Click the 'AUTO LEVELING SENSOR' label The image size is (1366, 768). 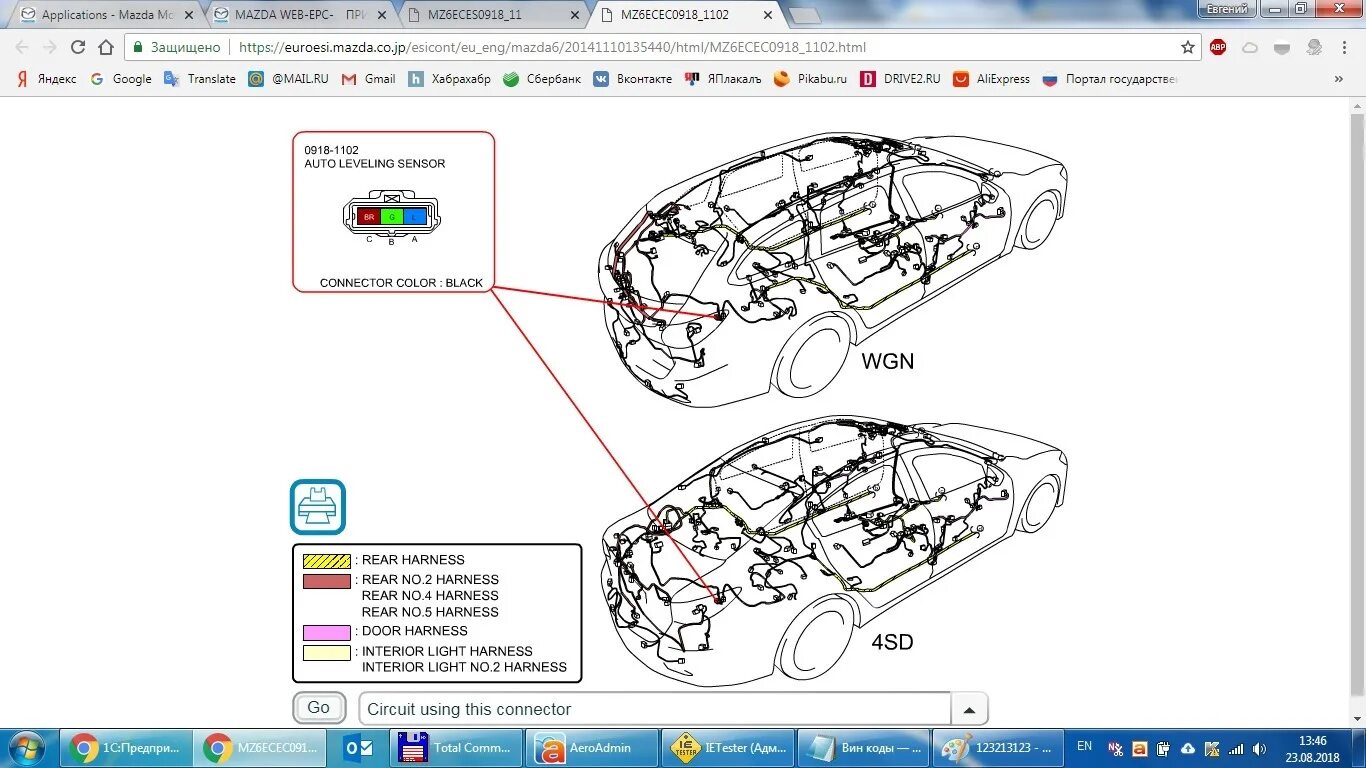(375, 164)
